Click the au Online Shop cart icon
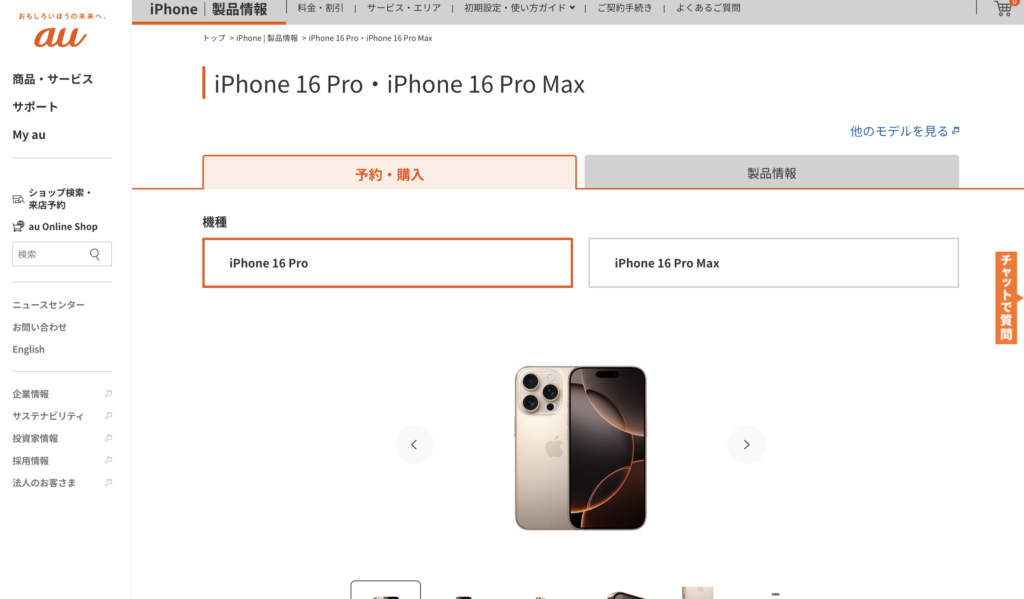Screen dimensions: 1024x599 coord(18,227)
